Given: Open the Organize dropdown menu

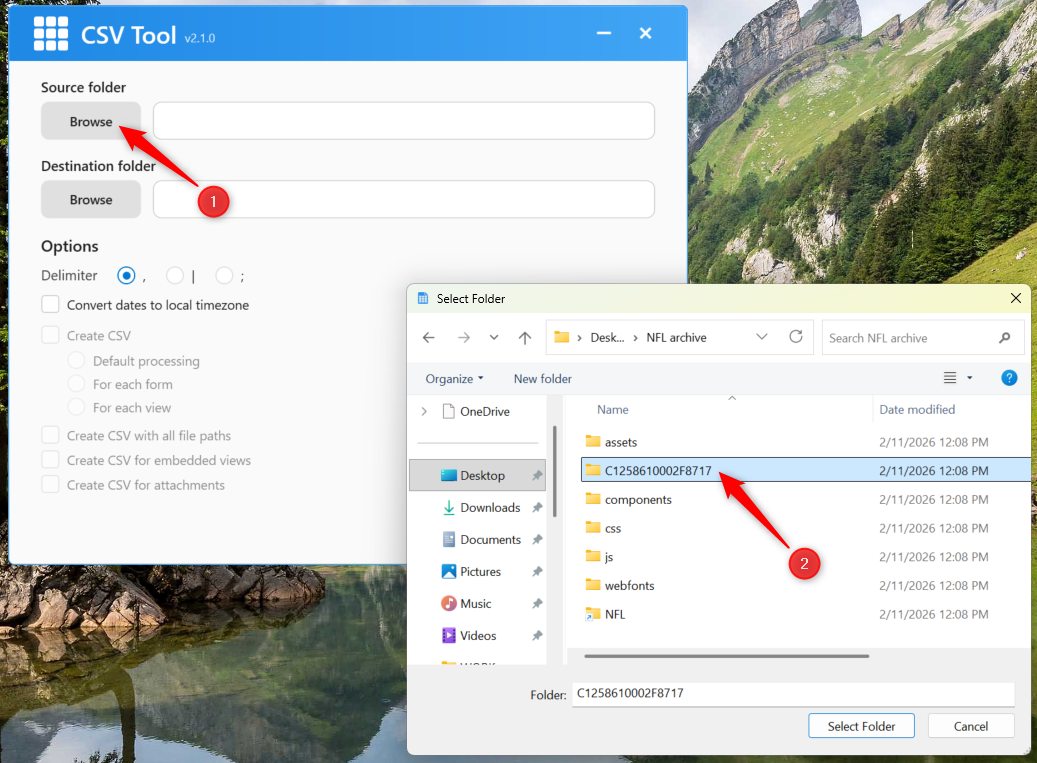Looking at the screenshot, I should point(454,379).
